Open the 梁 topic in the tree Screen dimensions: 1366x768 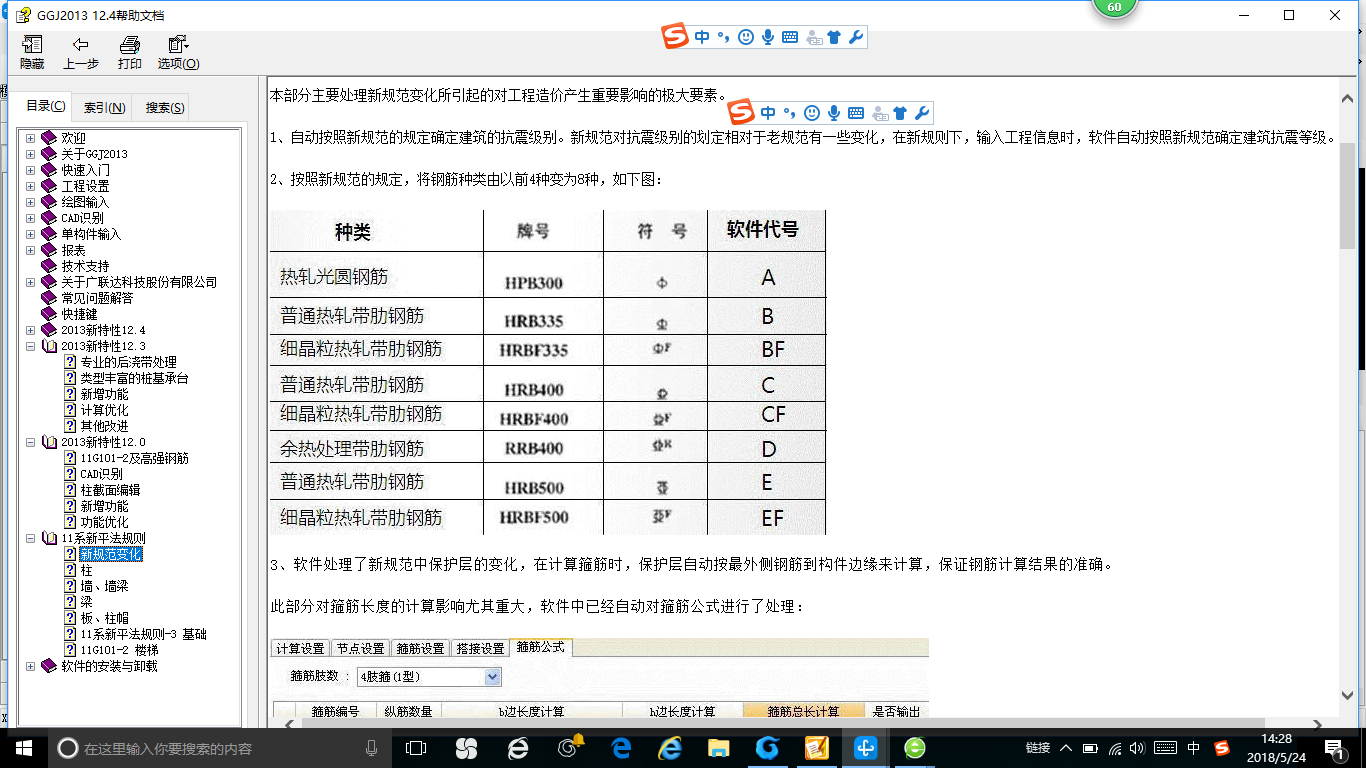pyautogui.click(x=86, y=602)
